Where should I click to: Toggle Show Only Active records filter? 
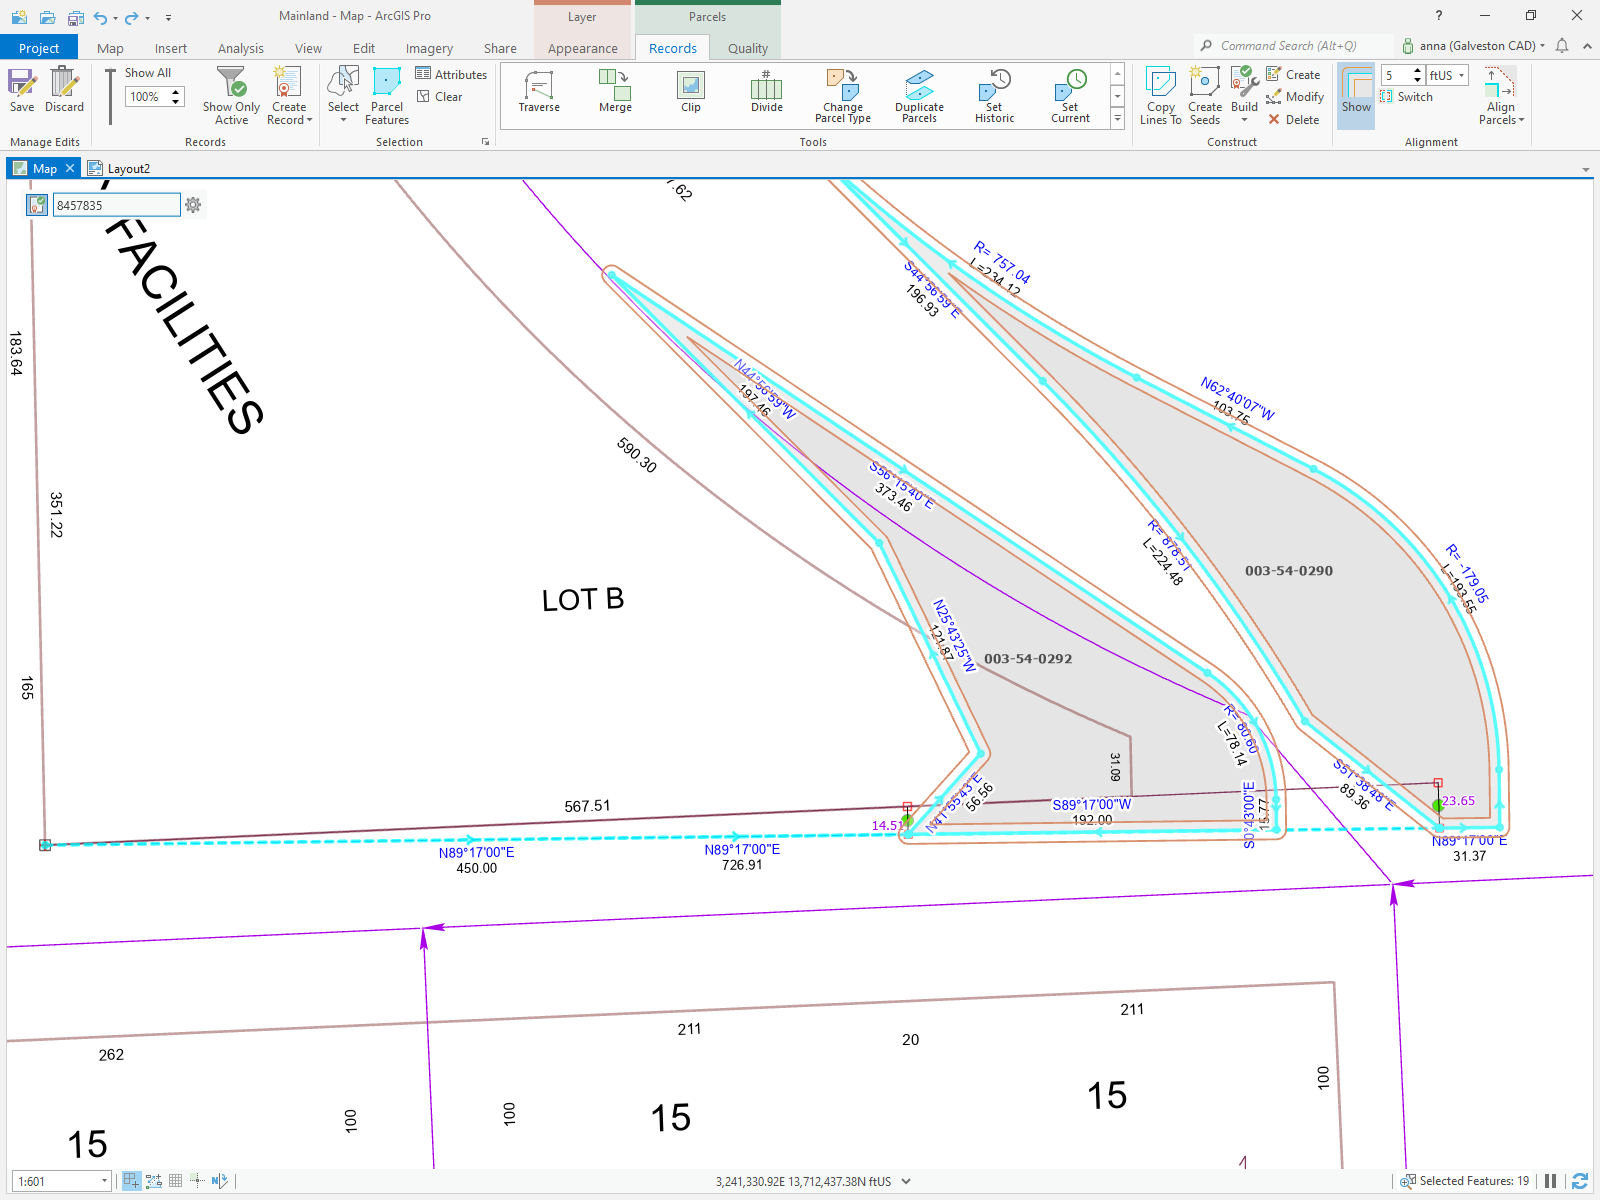pyautogui.click(x=231, y=96)
